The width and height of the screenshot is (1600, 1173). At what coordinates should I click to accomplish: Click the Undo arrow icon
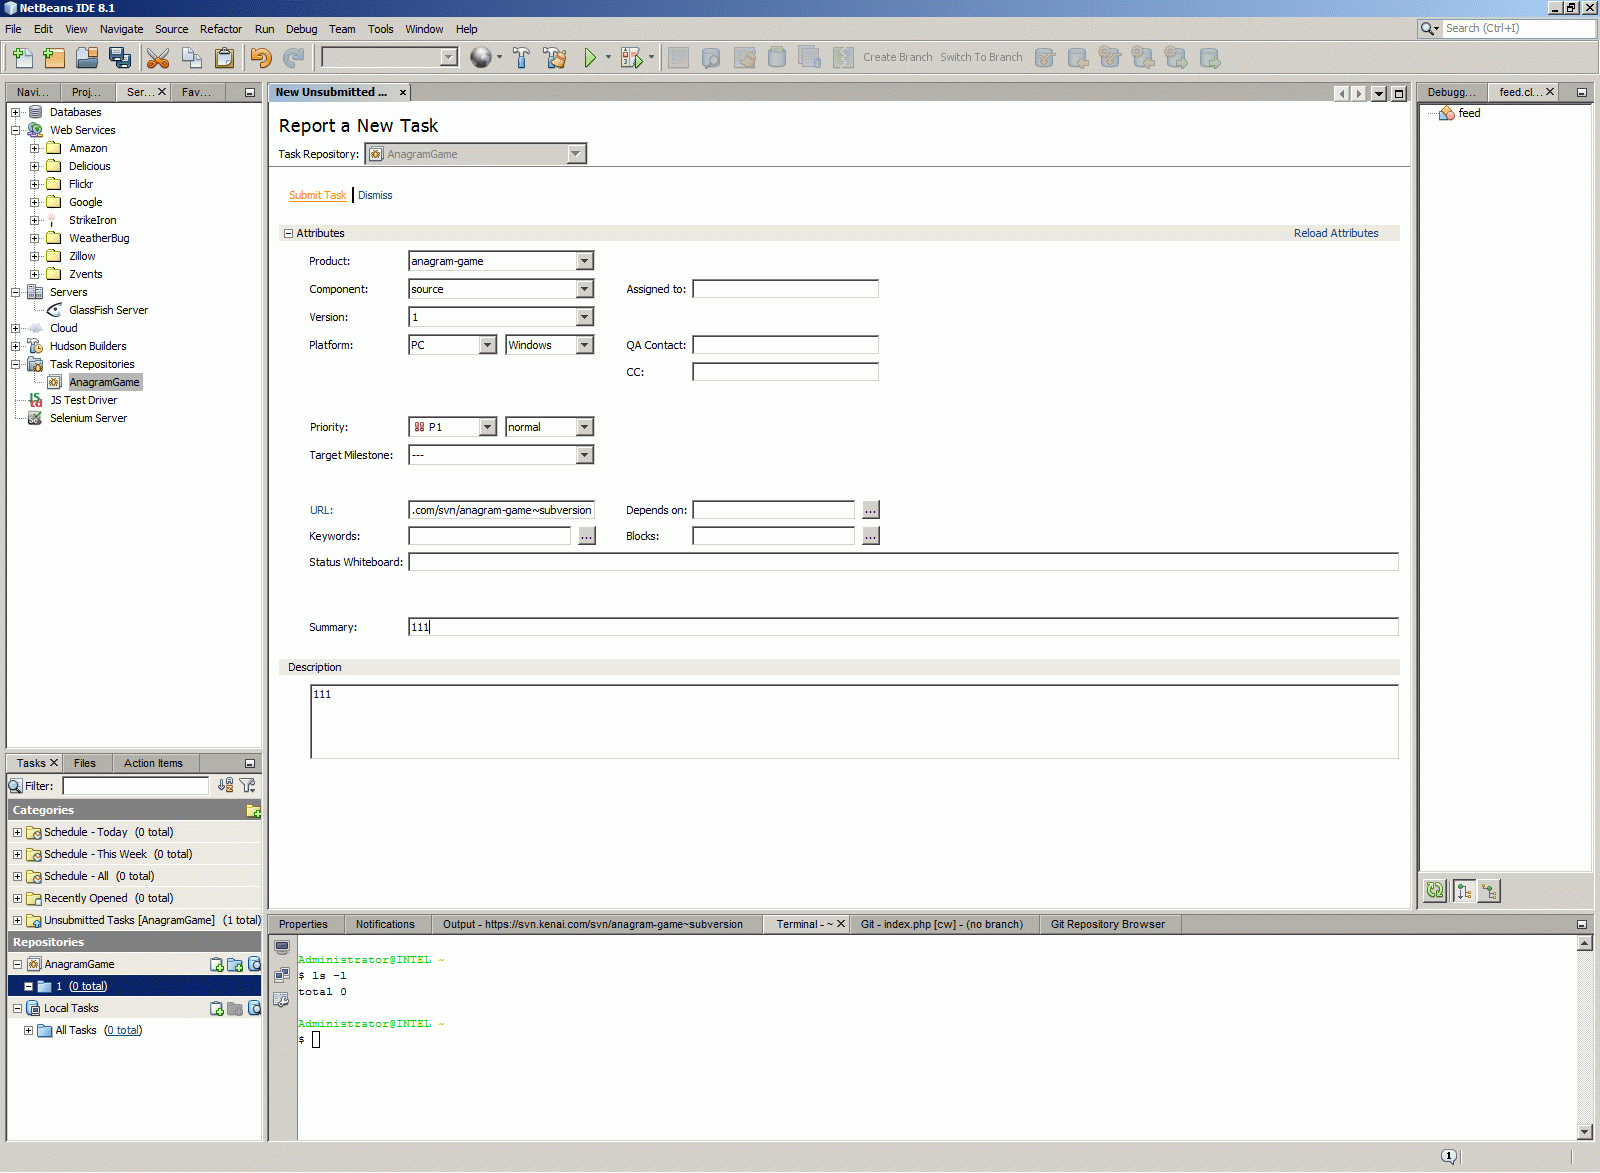click(261, 58)
